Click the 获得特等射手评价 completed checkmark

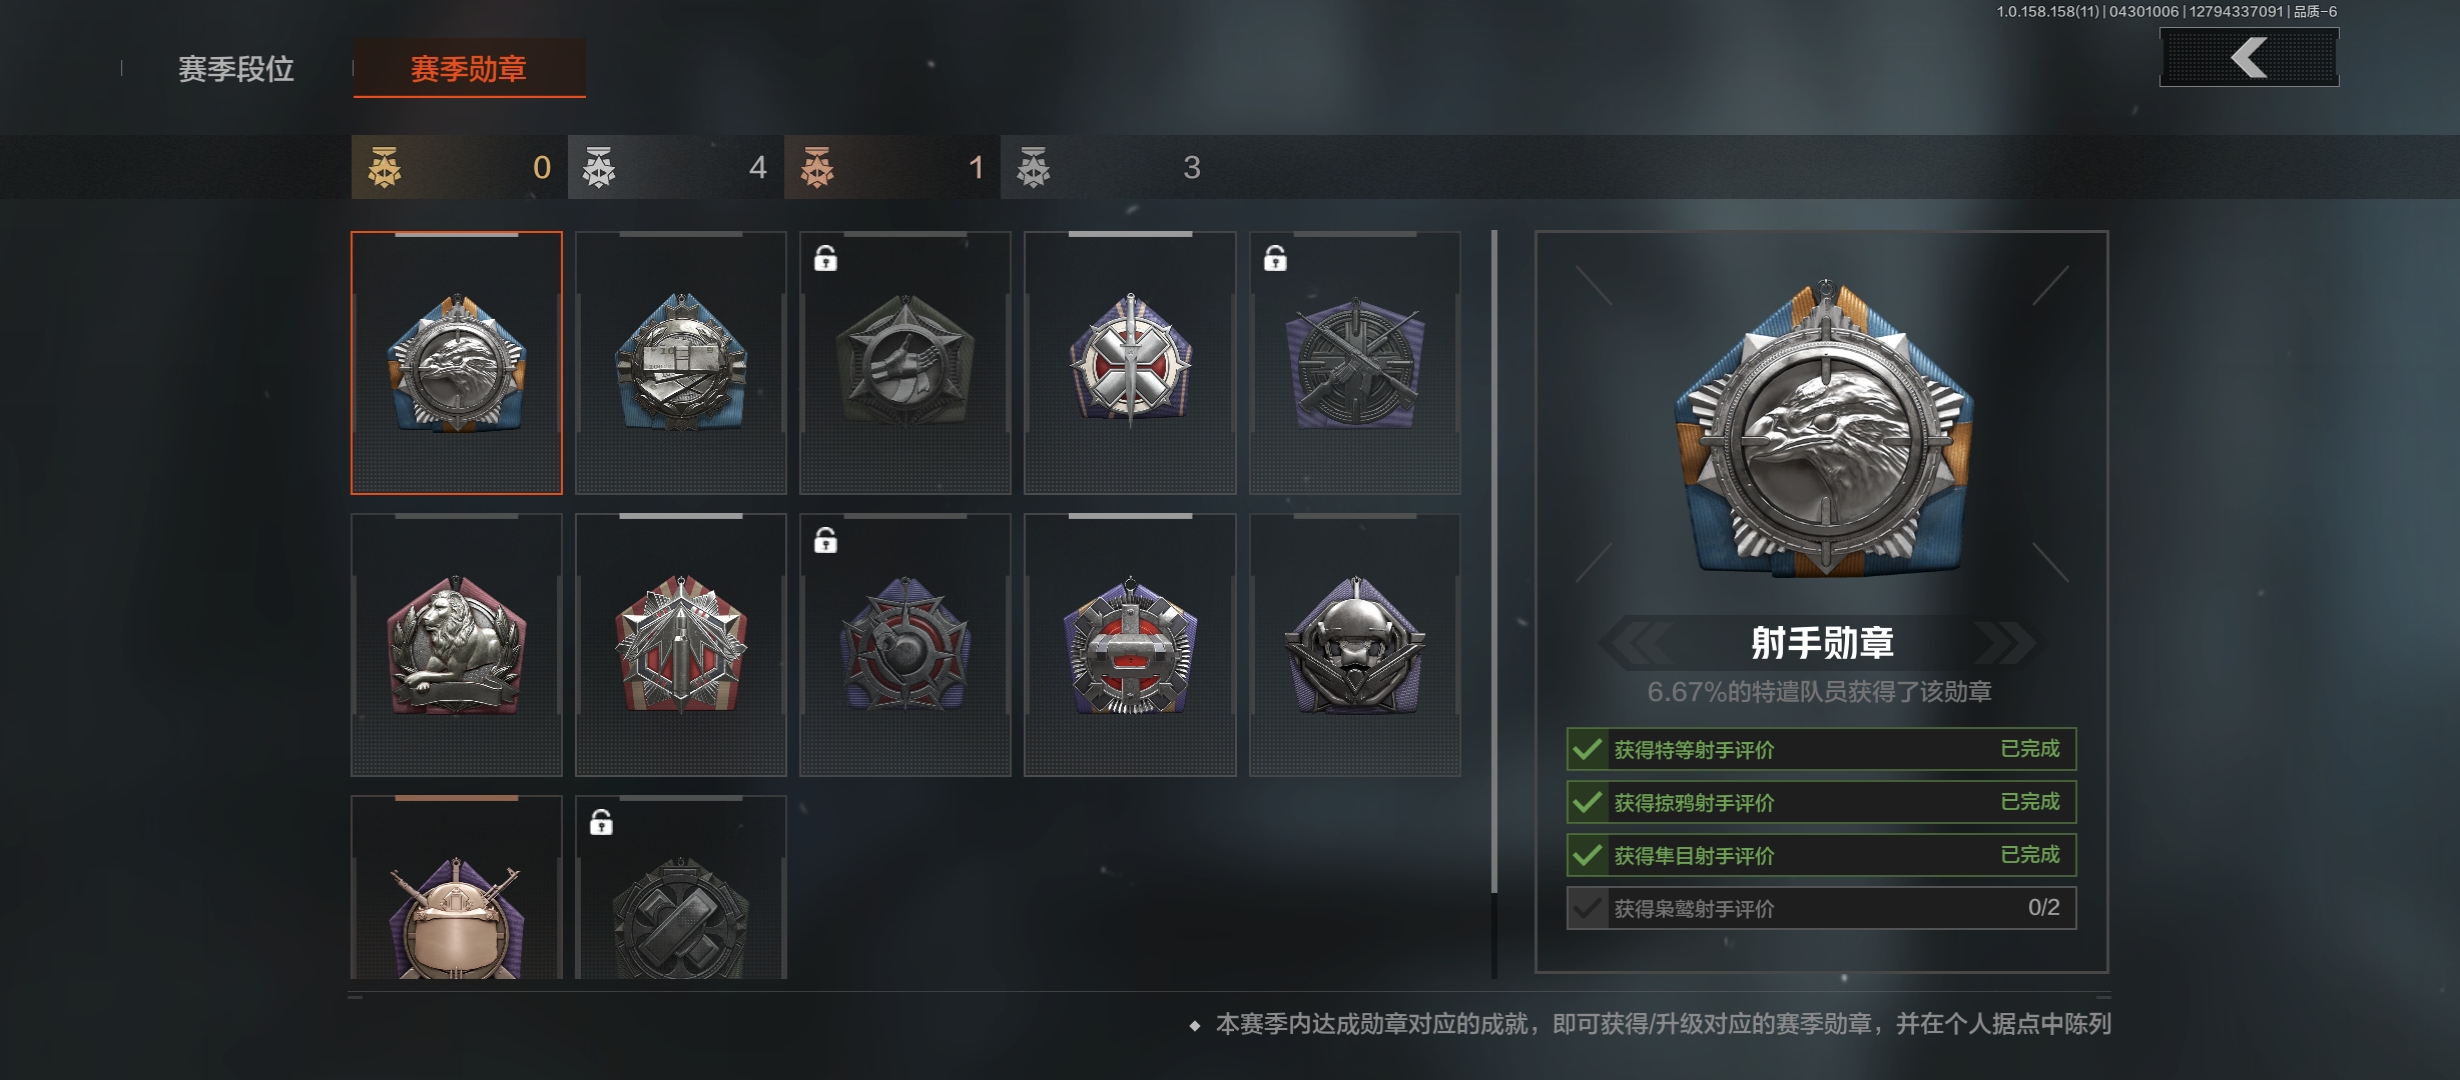[x=1587, y=749]
